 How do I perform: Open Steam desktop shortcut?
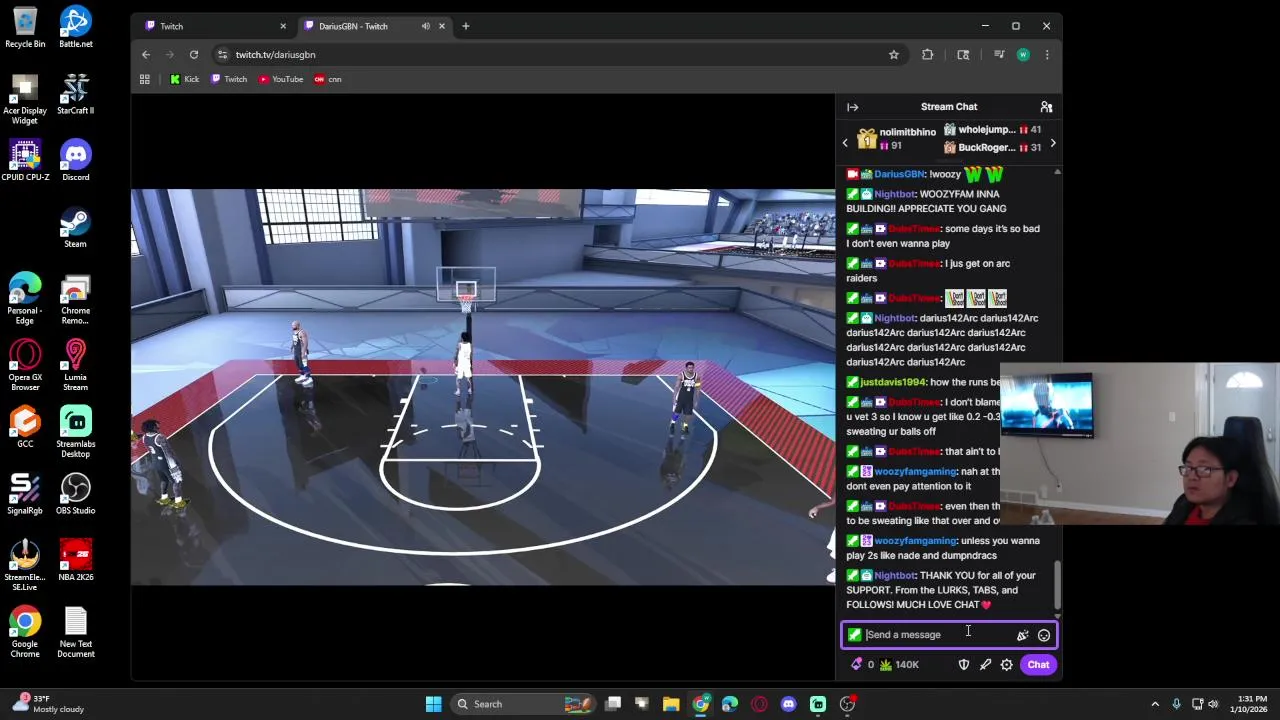point(75,228)
